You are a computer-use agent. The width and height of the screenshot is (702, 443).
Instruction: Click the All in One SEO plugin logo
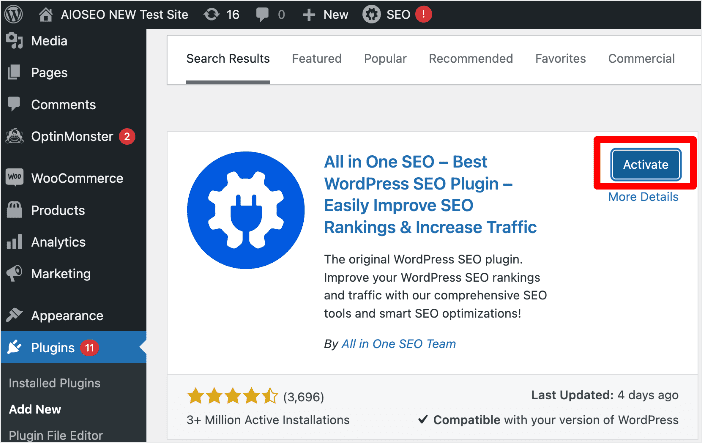coord(246,210)
